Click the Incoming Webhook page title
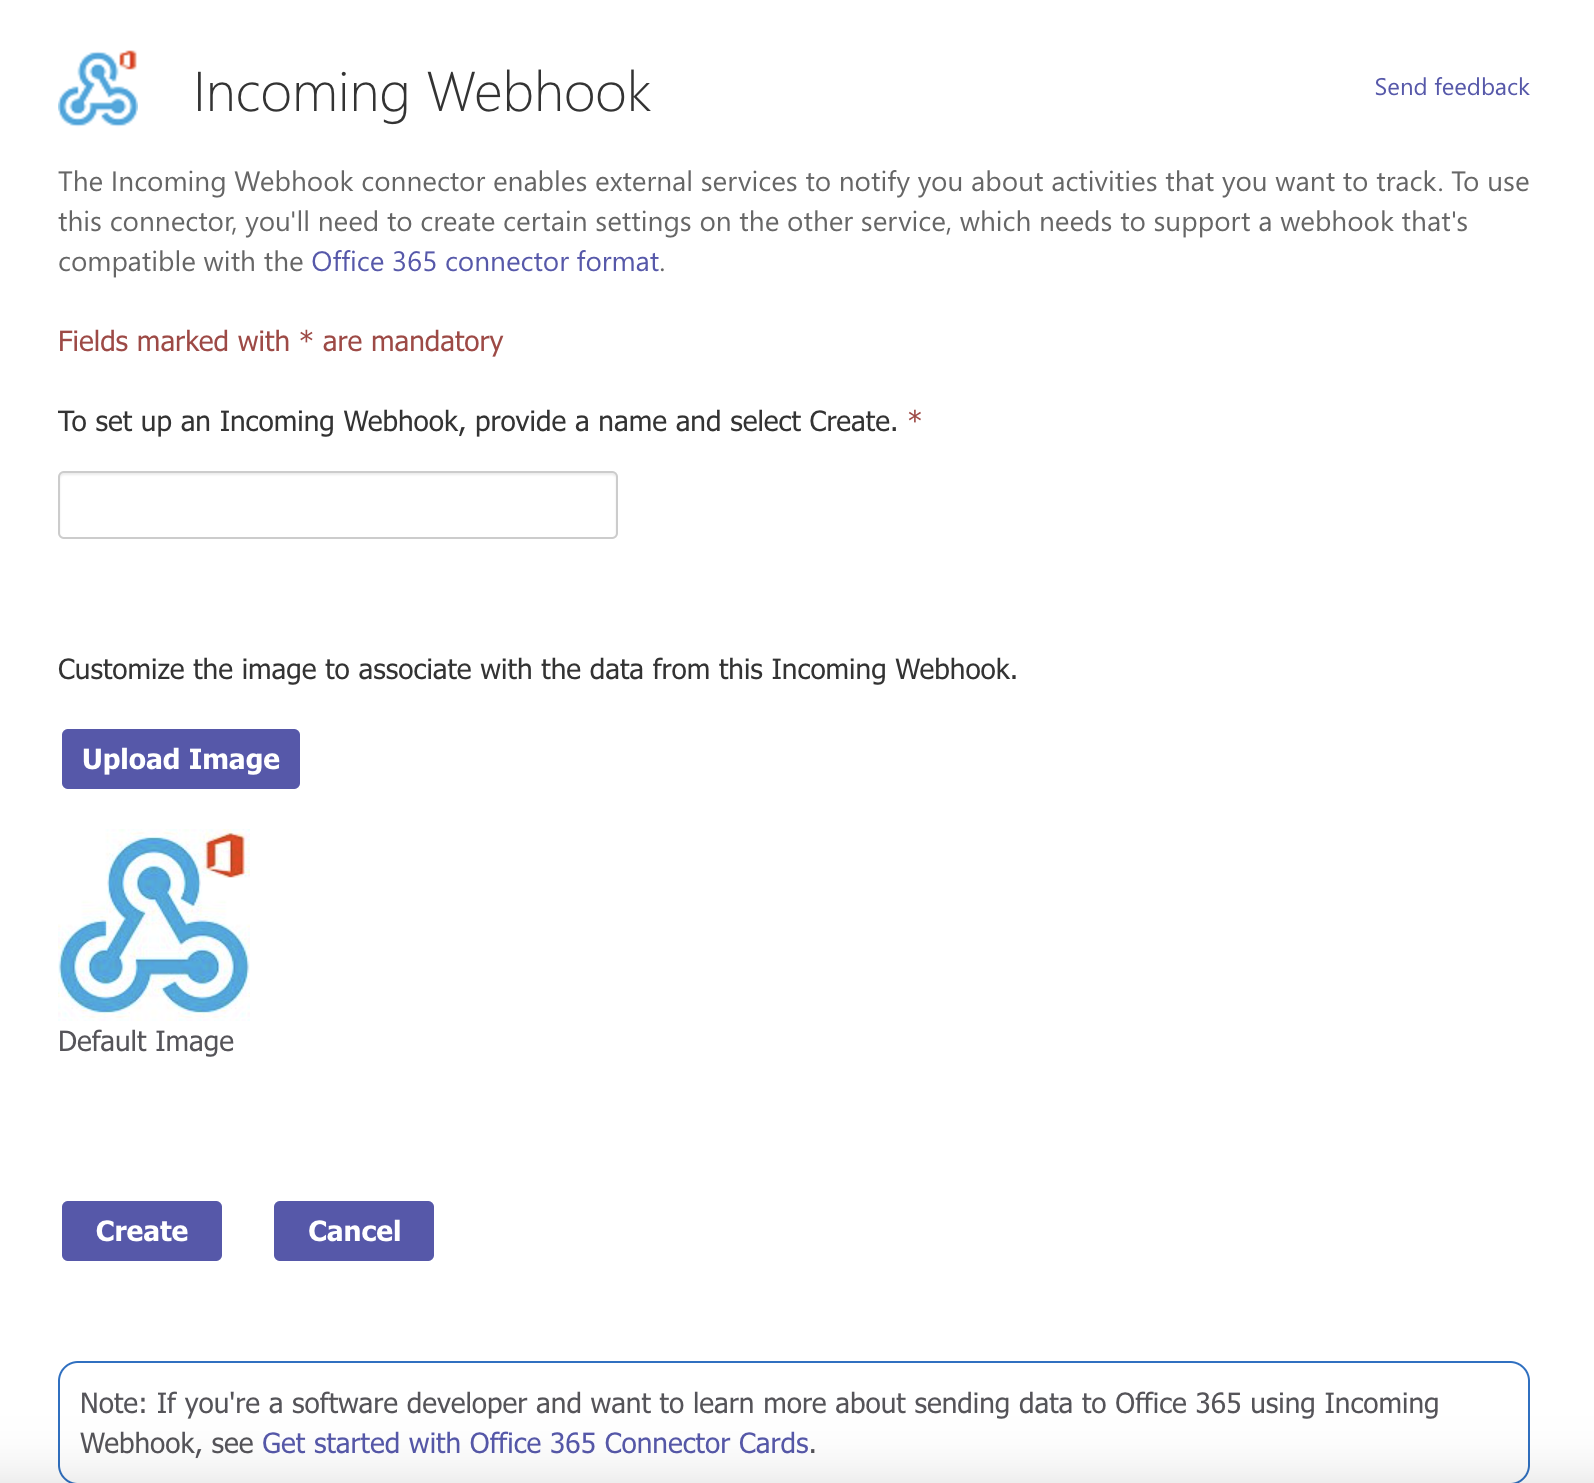Image resolution: width=1594 pixels, height=1483 pixels. (422, 92)
